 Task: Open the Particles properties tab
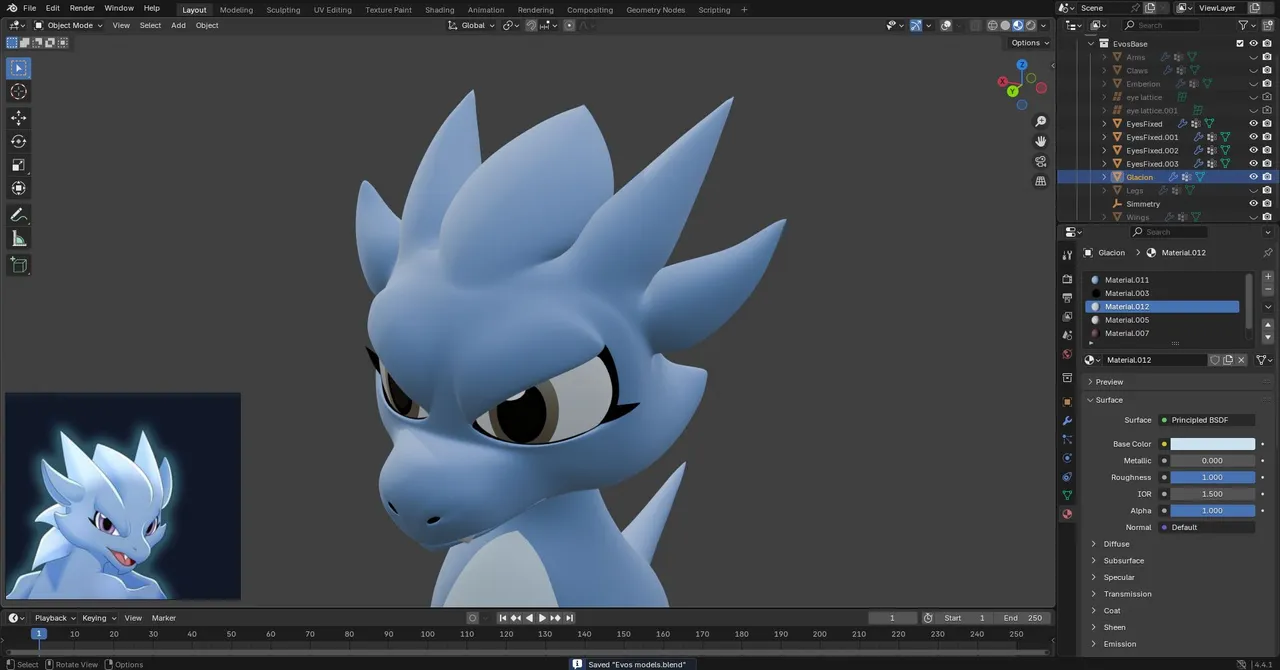coord(1067,439)
